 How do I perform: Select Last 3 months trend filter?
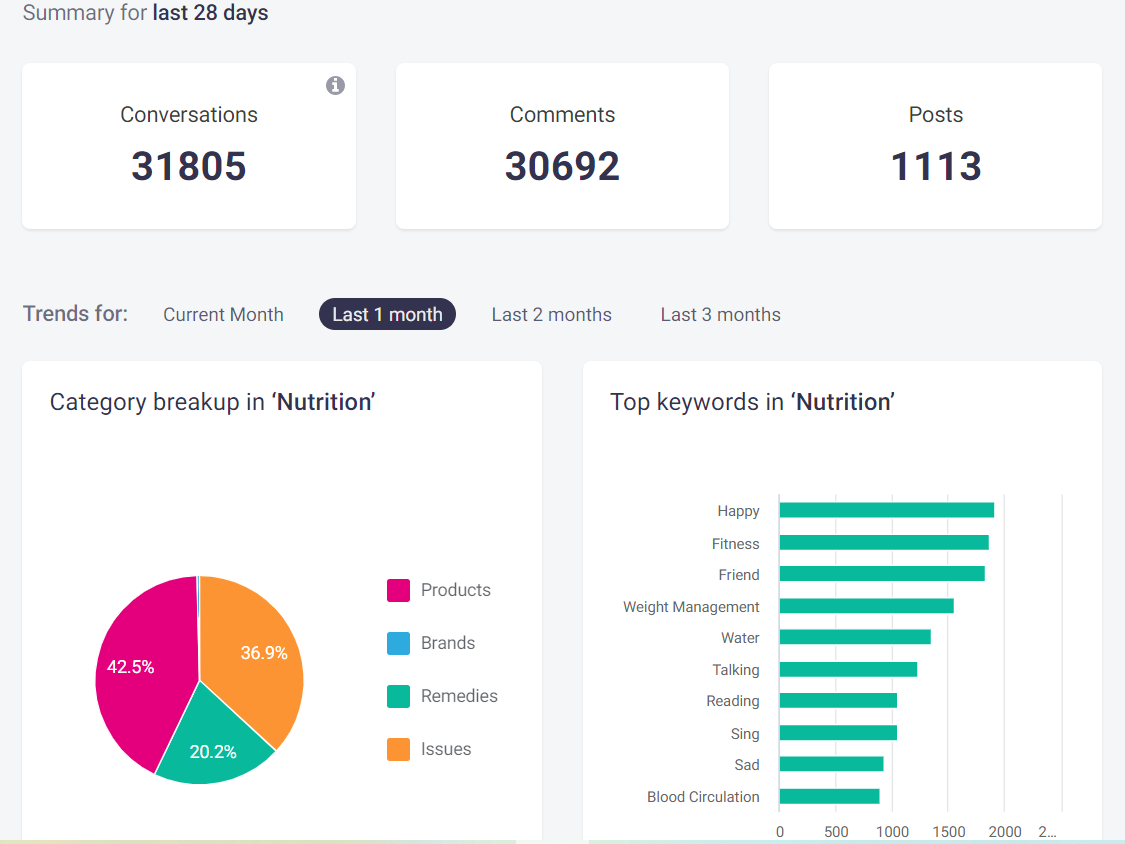[720, 314]
